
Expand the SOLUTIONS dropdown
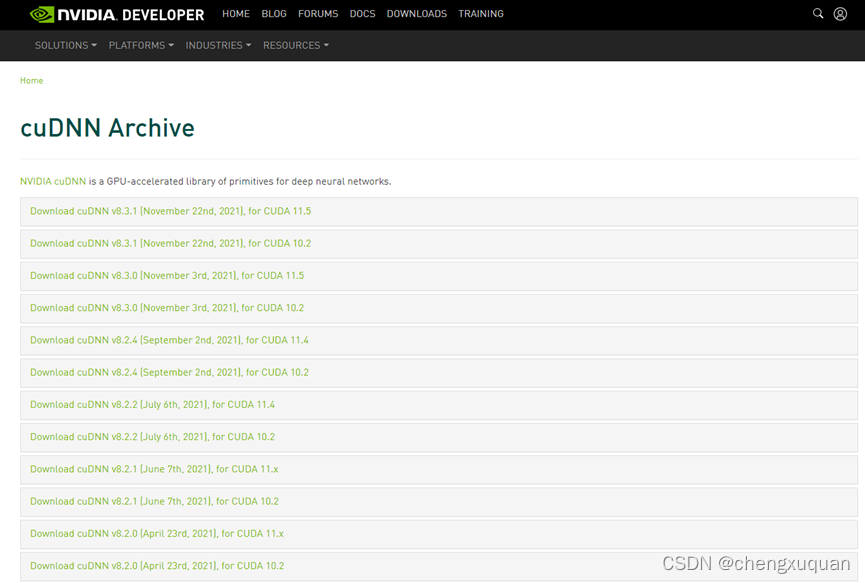[66, 45]
